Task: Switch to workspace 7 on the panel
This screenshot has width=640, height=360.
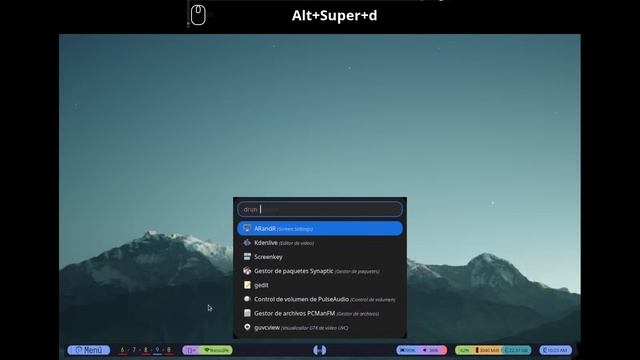Action: [134, 350]
